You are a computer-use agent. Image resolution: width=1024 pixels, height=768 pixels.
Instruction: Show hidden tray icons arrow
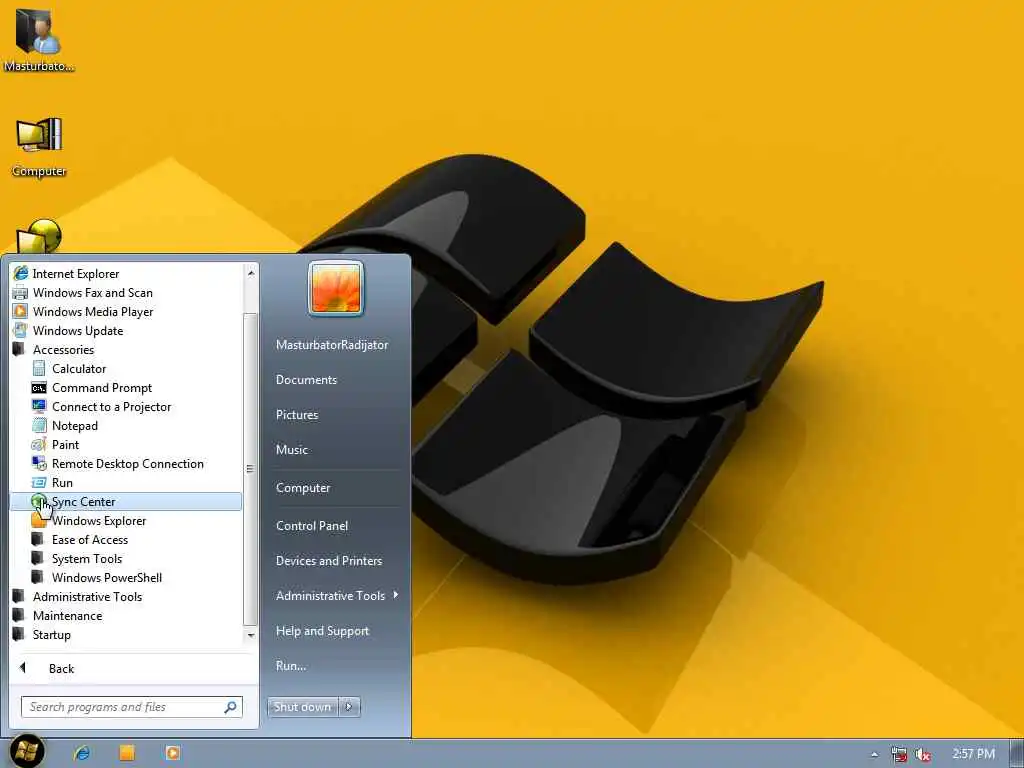[x=874, y=755]
